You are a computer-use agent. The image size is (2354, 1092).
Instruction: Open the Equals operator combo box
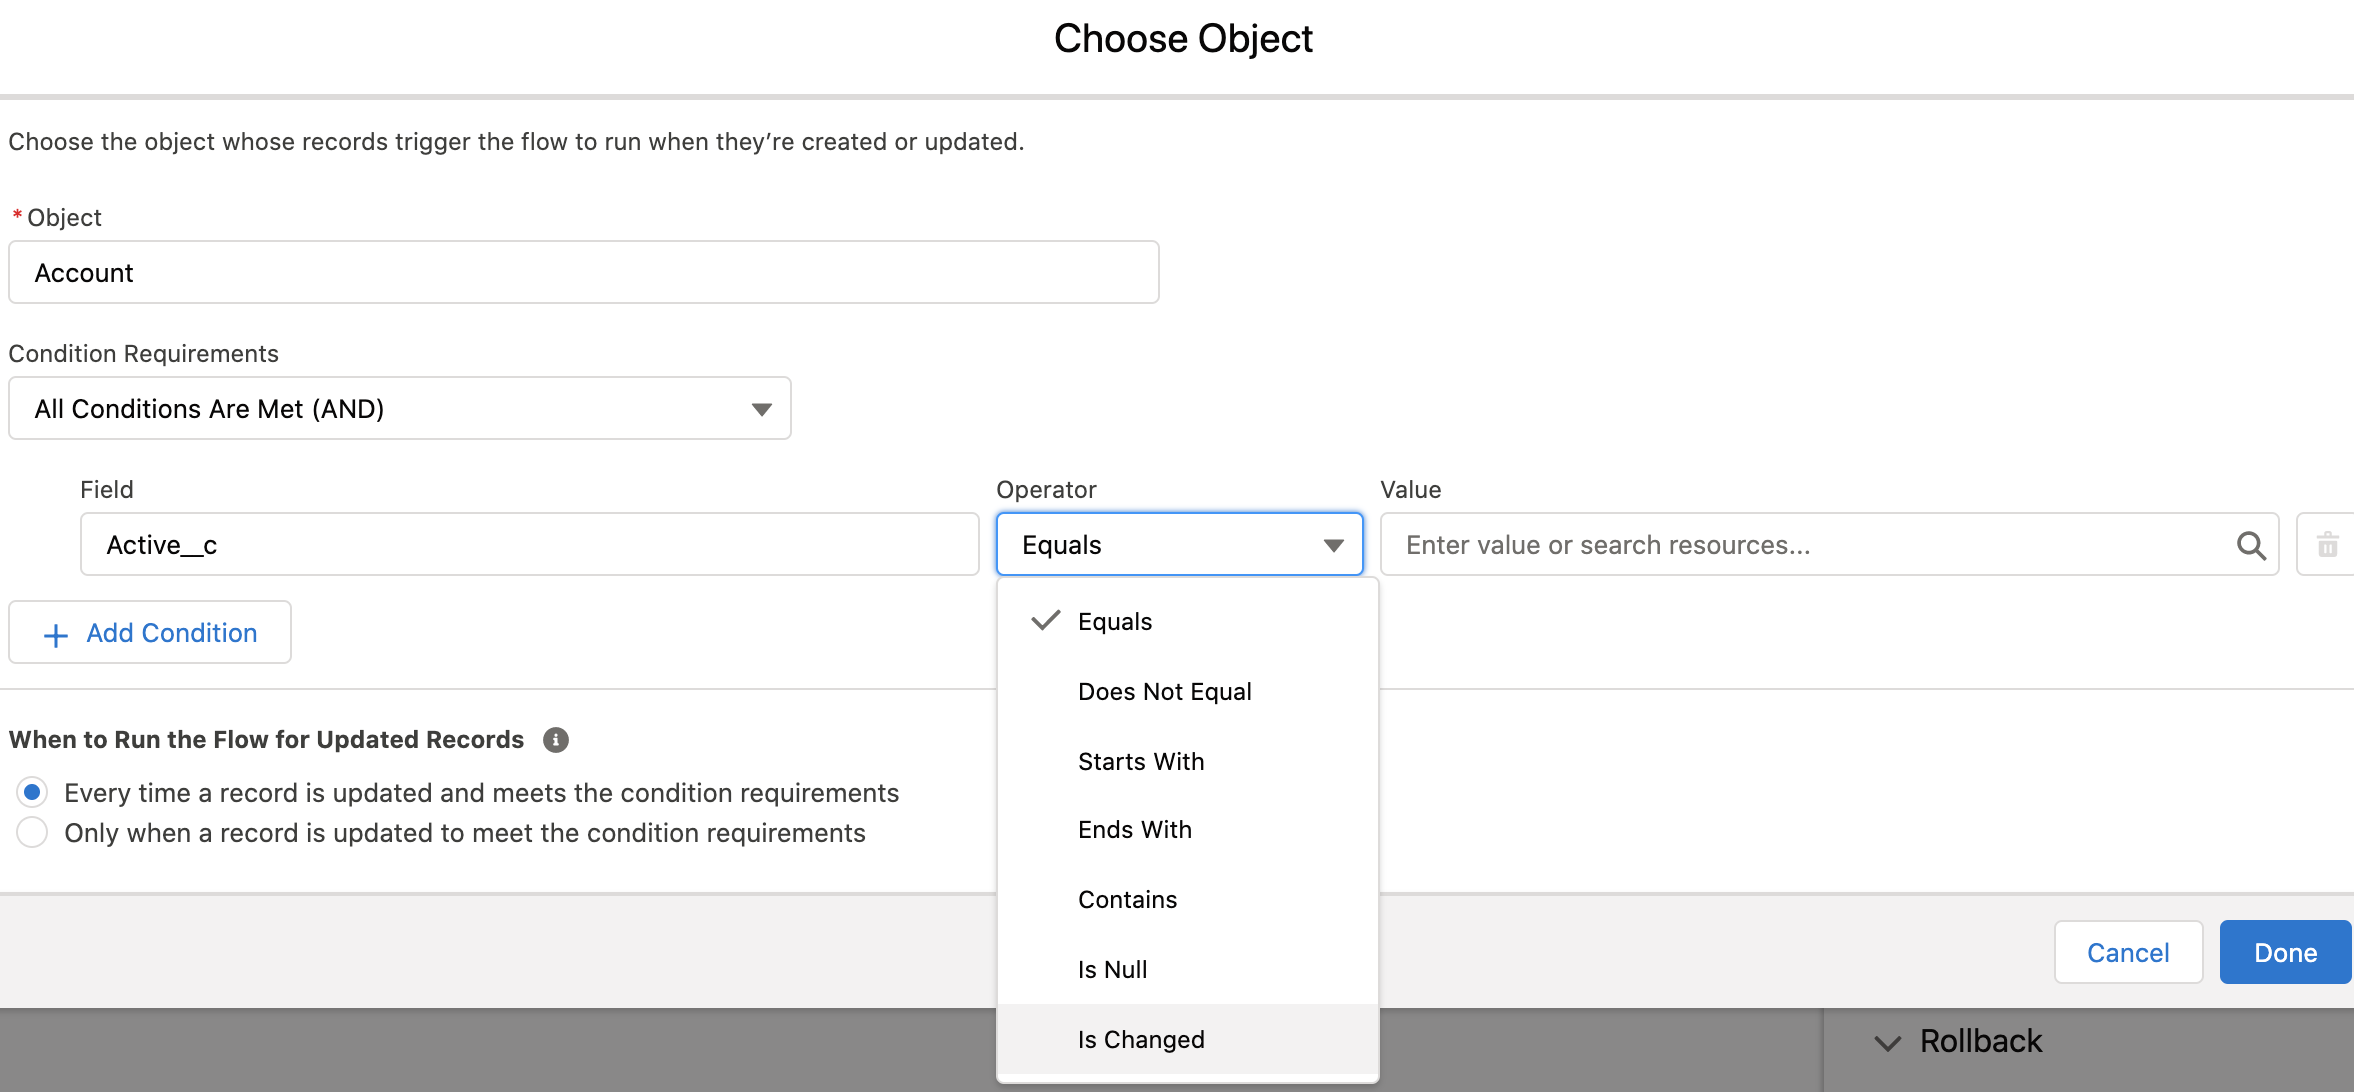(x=1179, y=545)
